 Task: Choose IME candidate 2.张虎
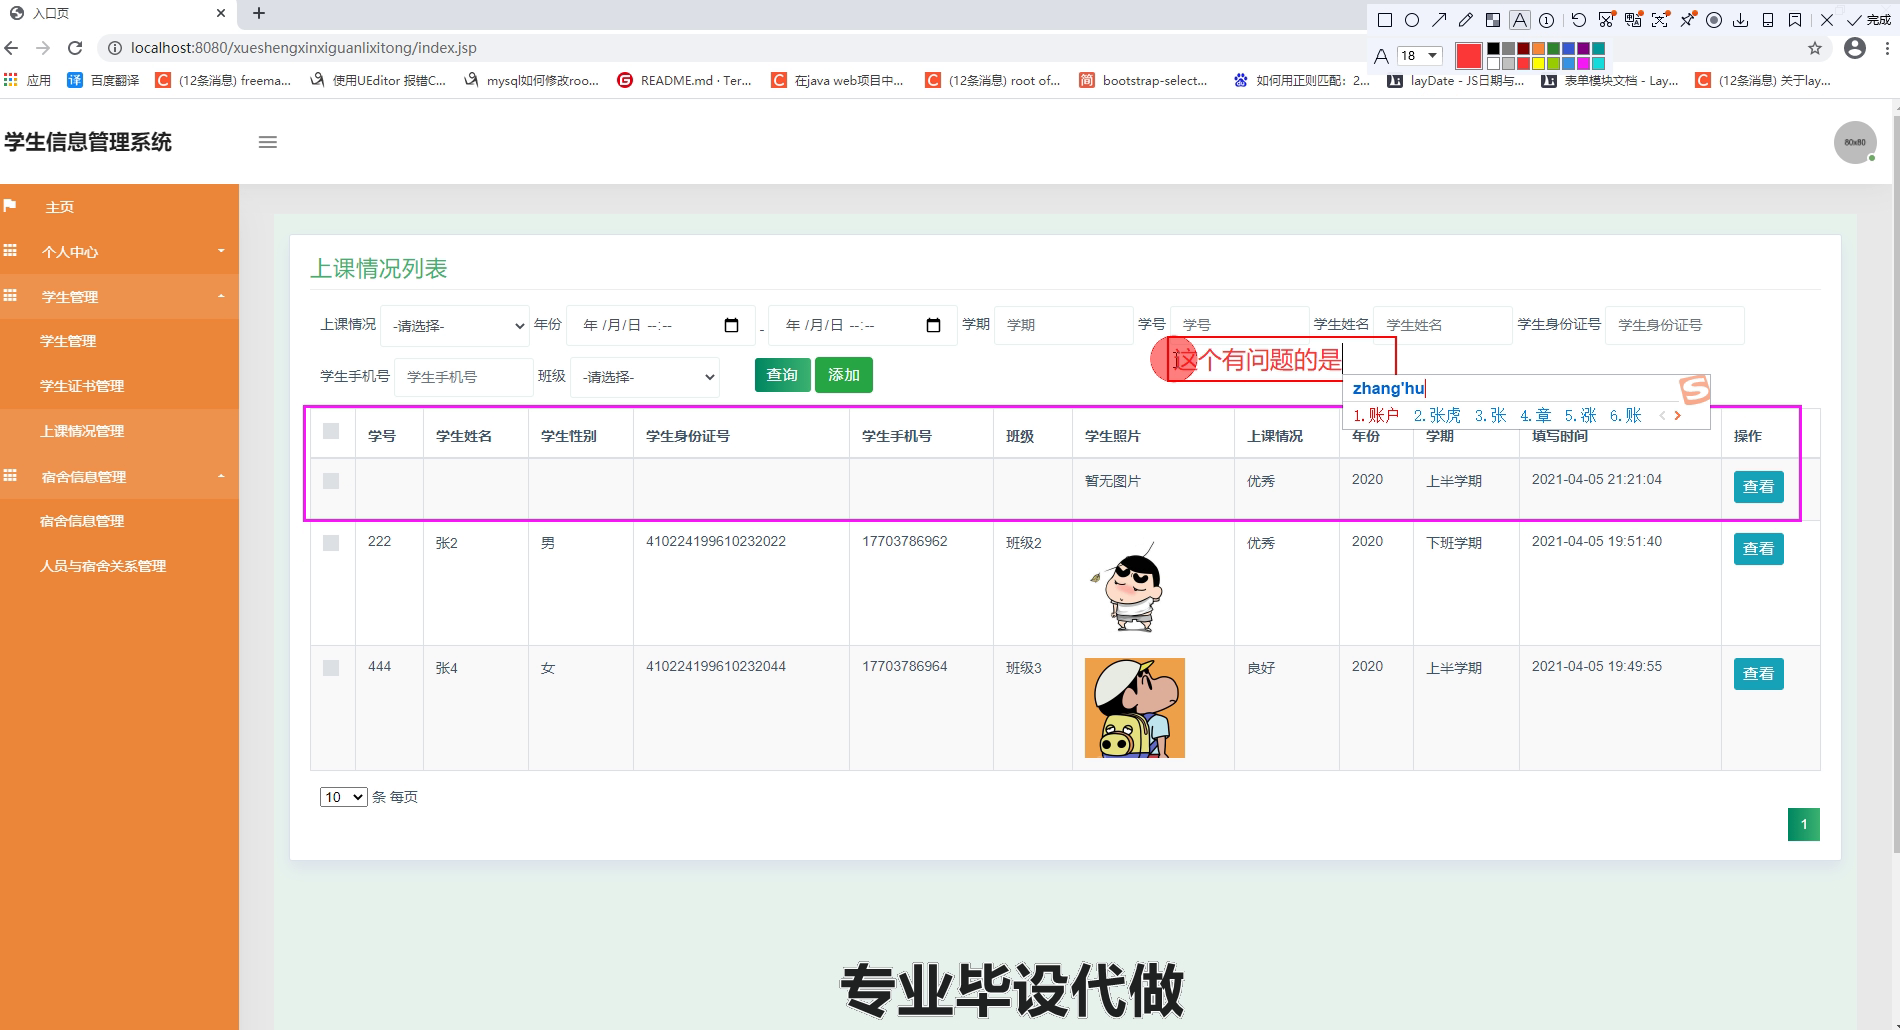pos(1437,415)
